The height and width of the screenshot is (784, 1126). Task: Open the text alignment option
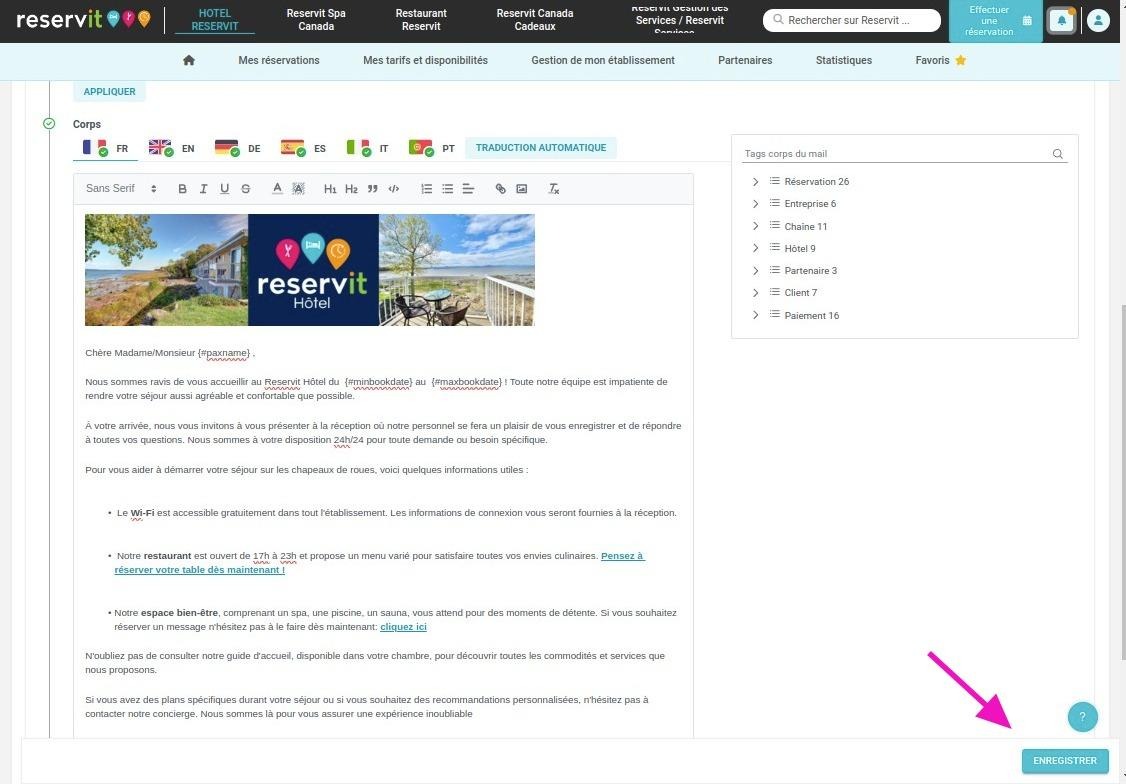(x=468, y=189)
